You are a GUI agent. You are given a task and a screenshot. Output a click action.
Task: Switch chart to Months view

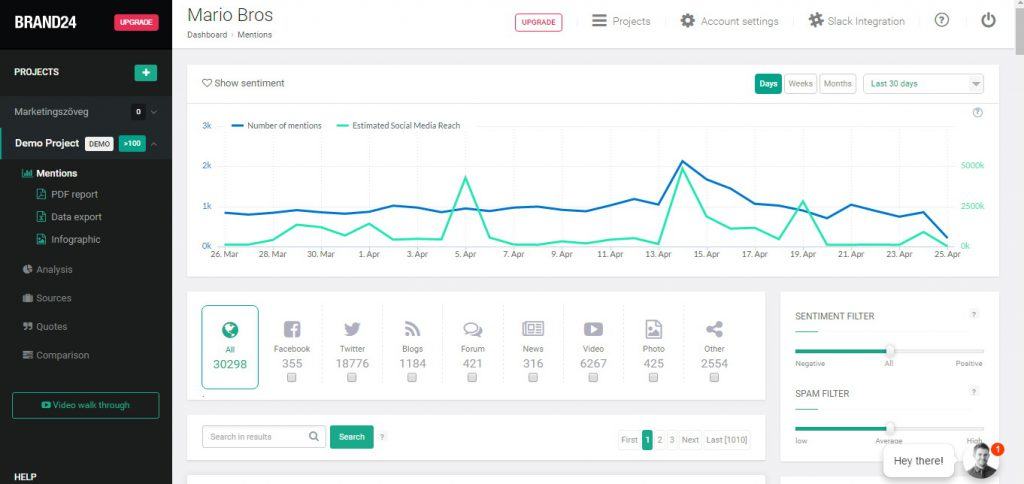point(838,84)
